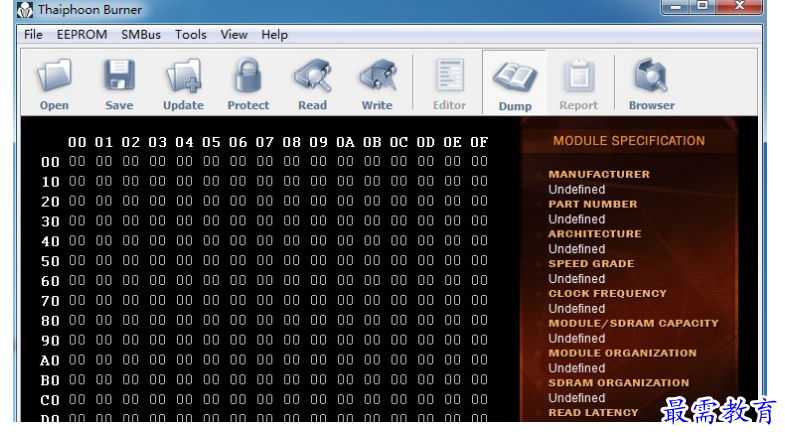Click the Read magnifier icon
The height and width of the screenshot is (443, 785).
click(x=312, y=76)
